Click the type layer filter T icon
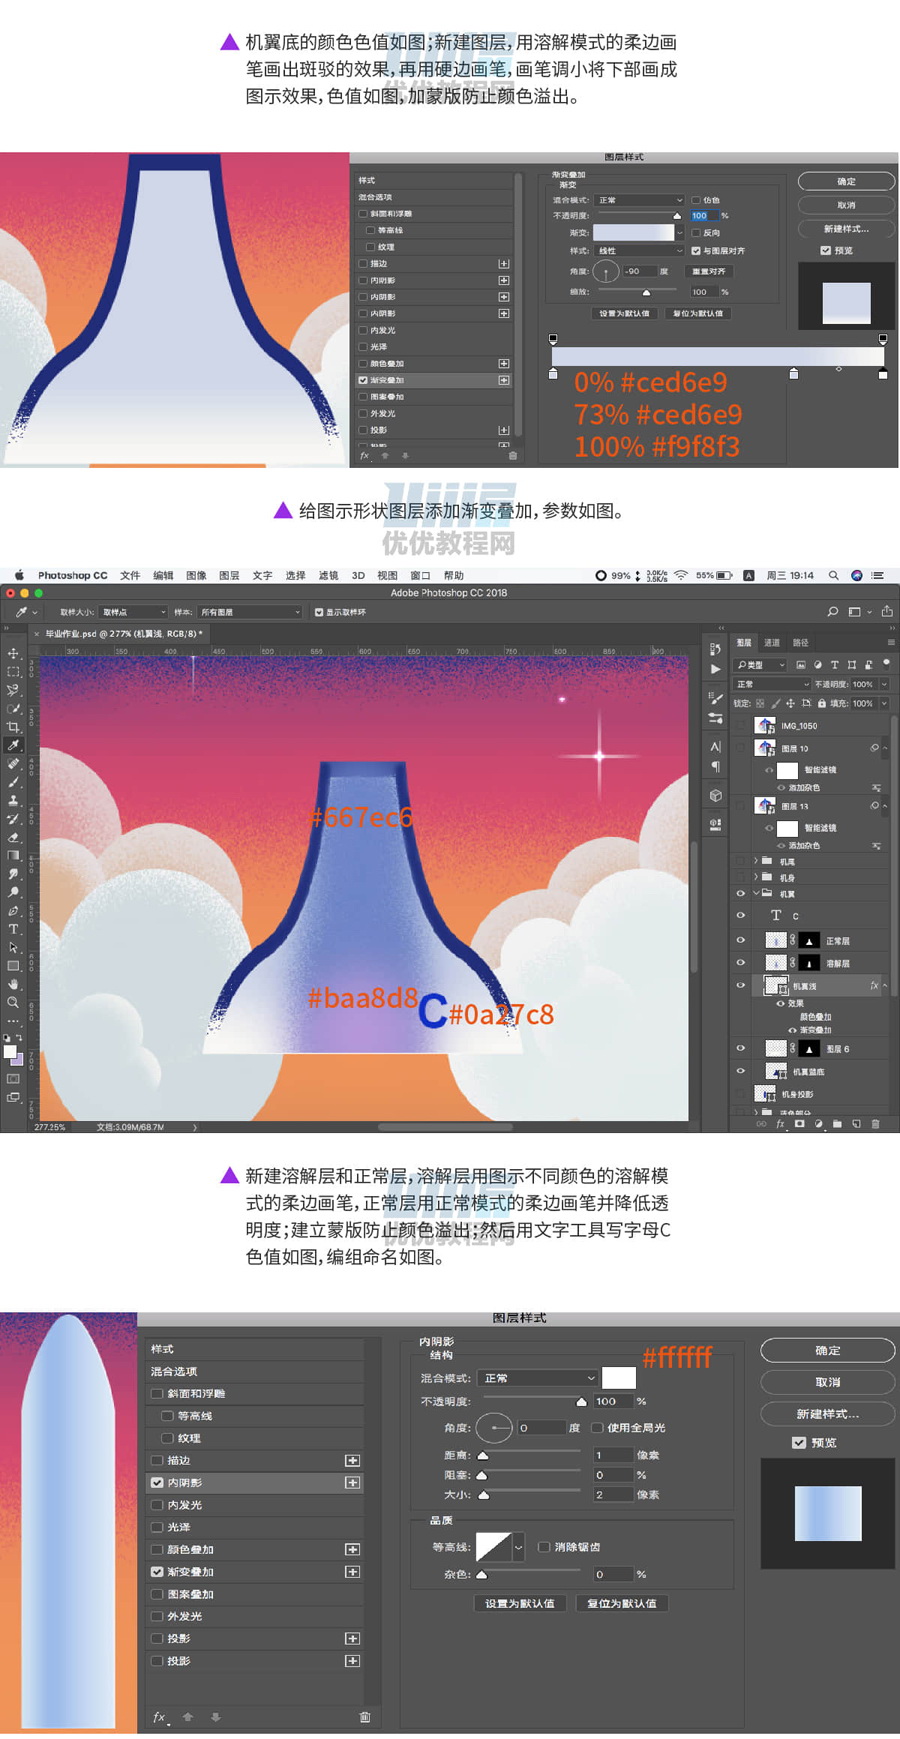Screen dimensions: 900x1739 point(834,665)
